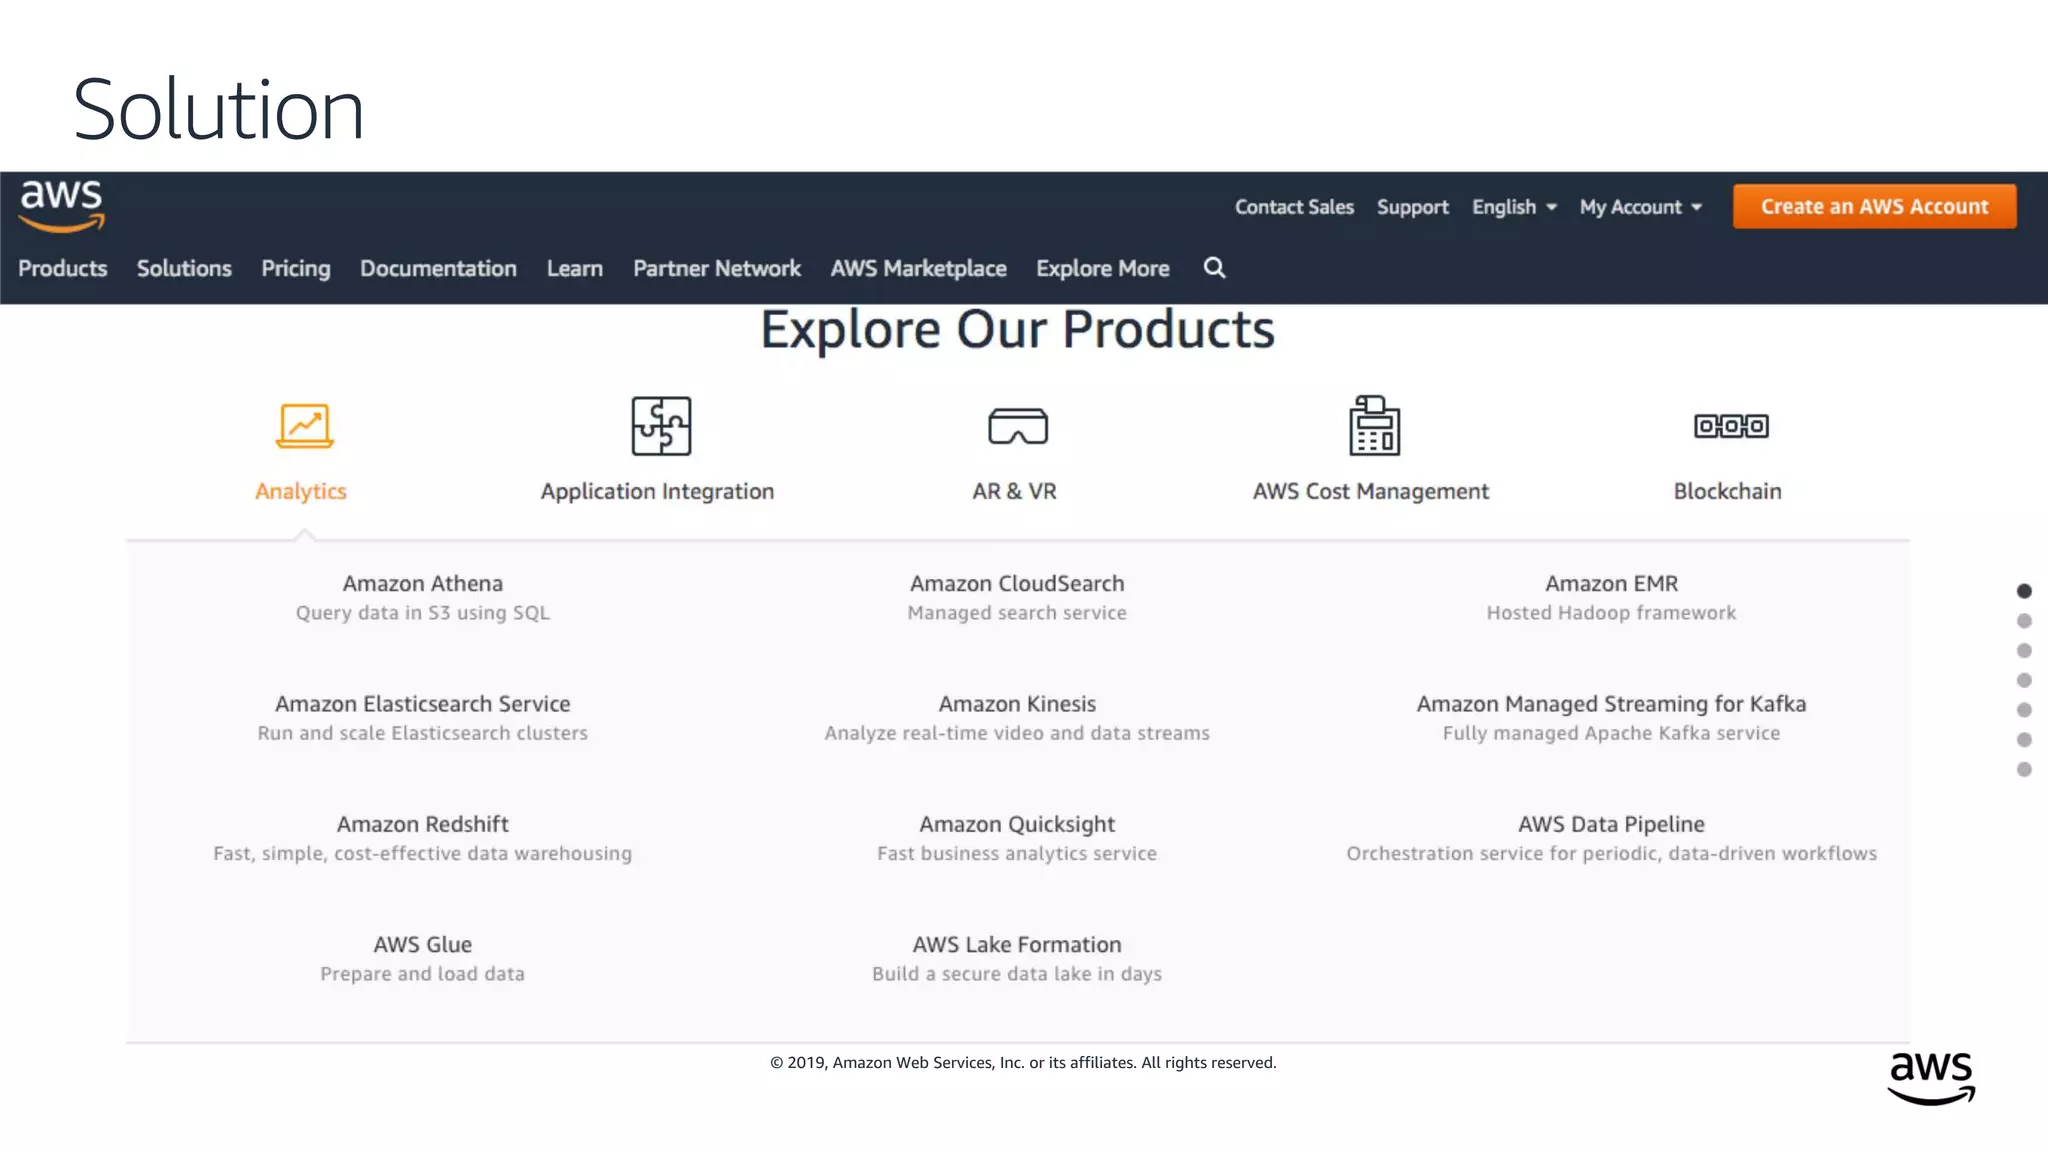
Task: Go to Pricing menu item
Action: click(296, 268)
